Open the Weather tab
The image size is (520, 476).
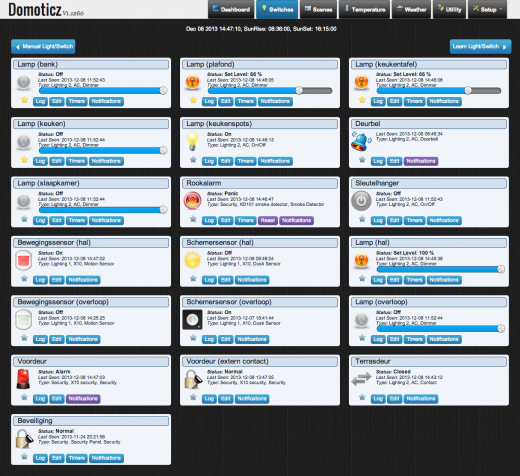(412, 10)
